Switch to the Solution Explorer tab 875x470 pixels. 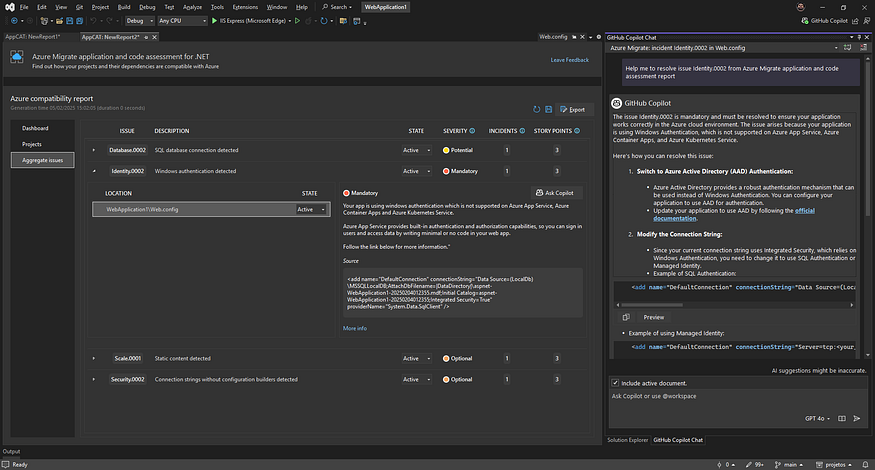pos(629,439)
